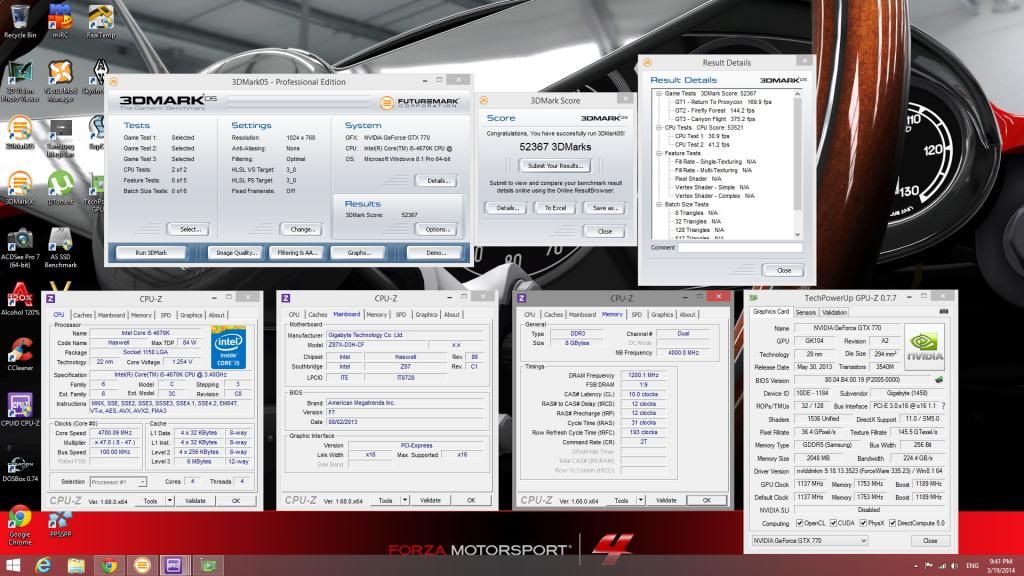This screenshot has width=1024, height=576.
Task: Open Alcohol 120% desktop shortcut
Action: click(x=20, y=299)
